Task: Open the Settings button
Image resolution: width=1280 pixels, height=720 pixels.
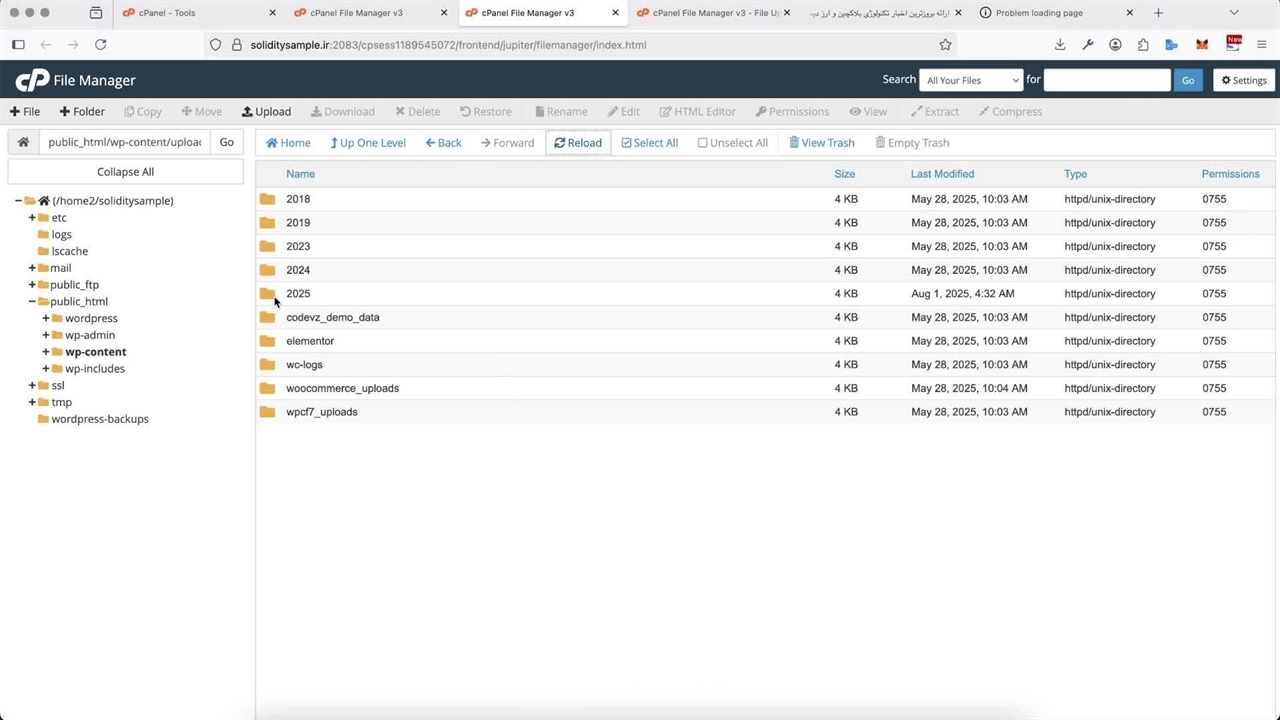Action: click(x=1243, y=80)
